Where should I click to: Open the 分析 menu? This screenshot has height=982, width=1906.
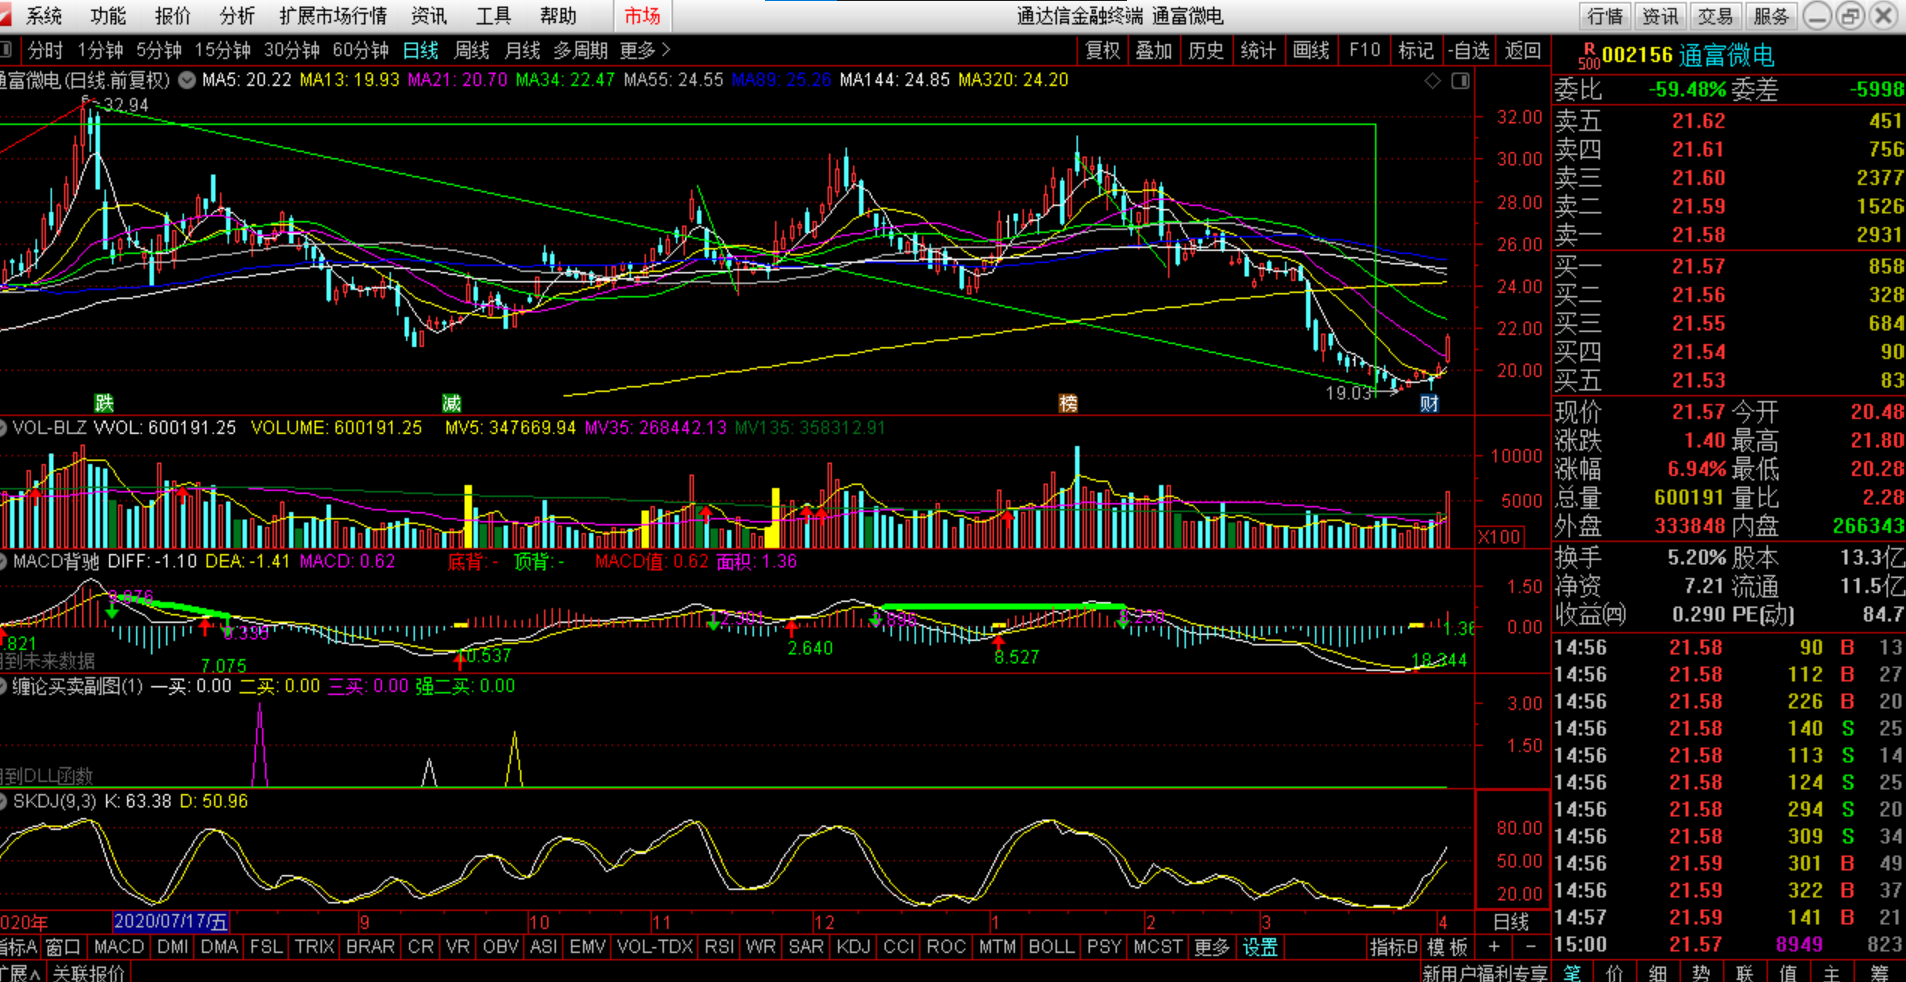coord(237,16)
